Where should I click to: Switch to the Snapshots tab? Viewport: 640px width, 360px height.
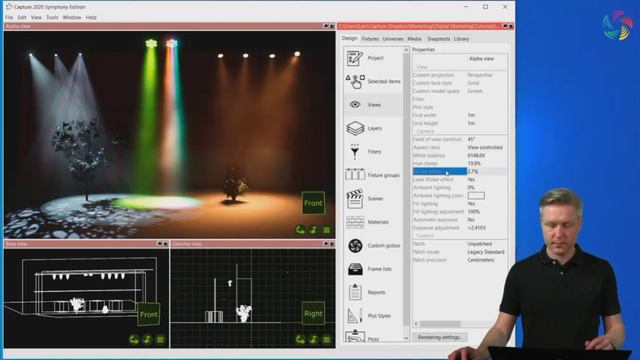coord(438,39)
